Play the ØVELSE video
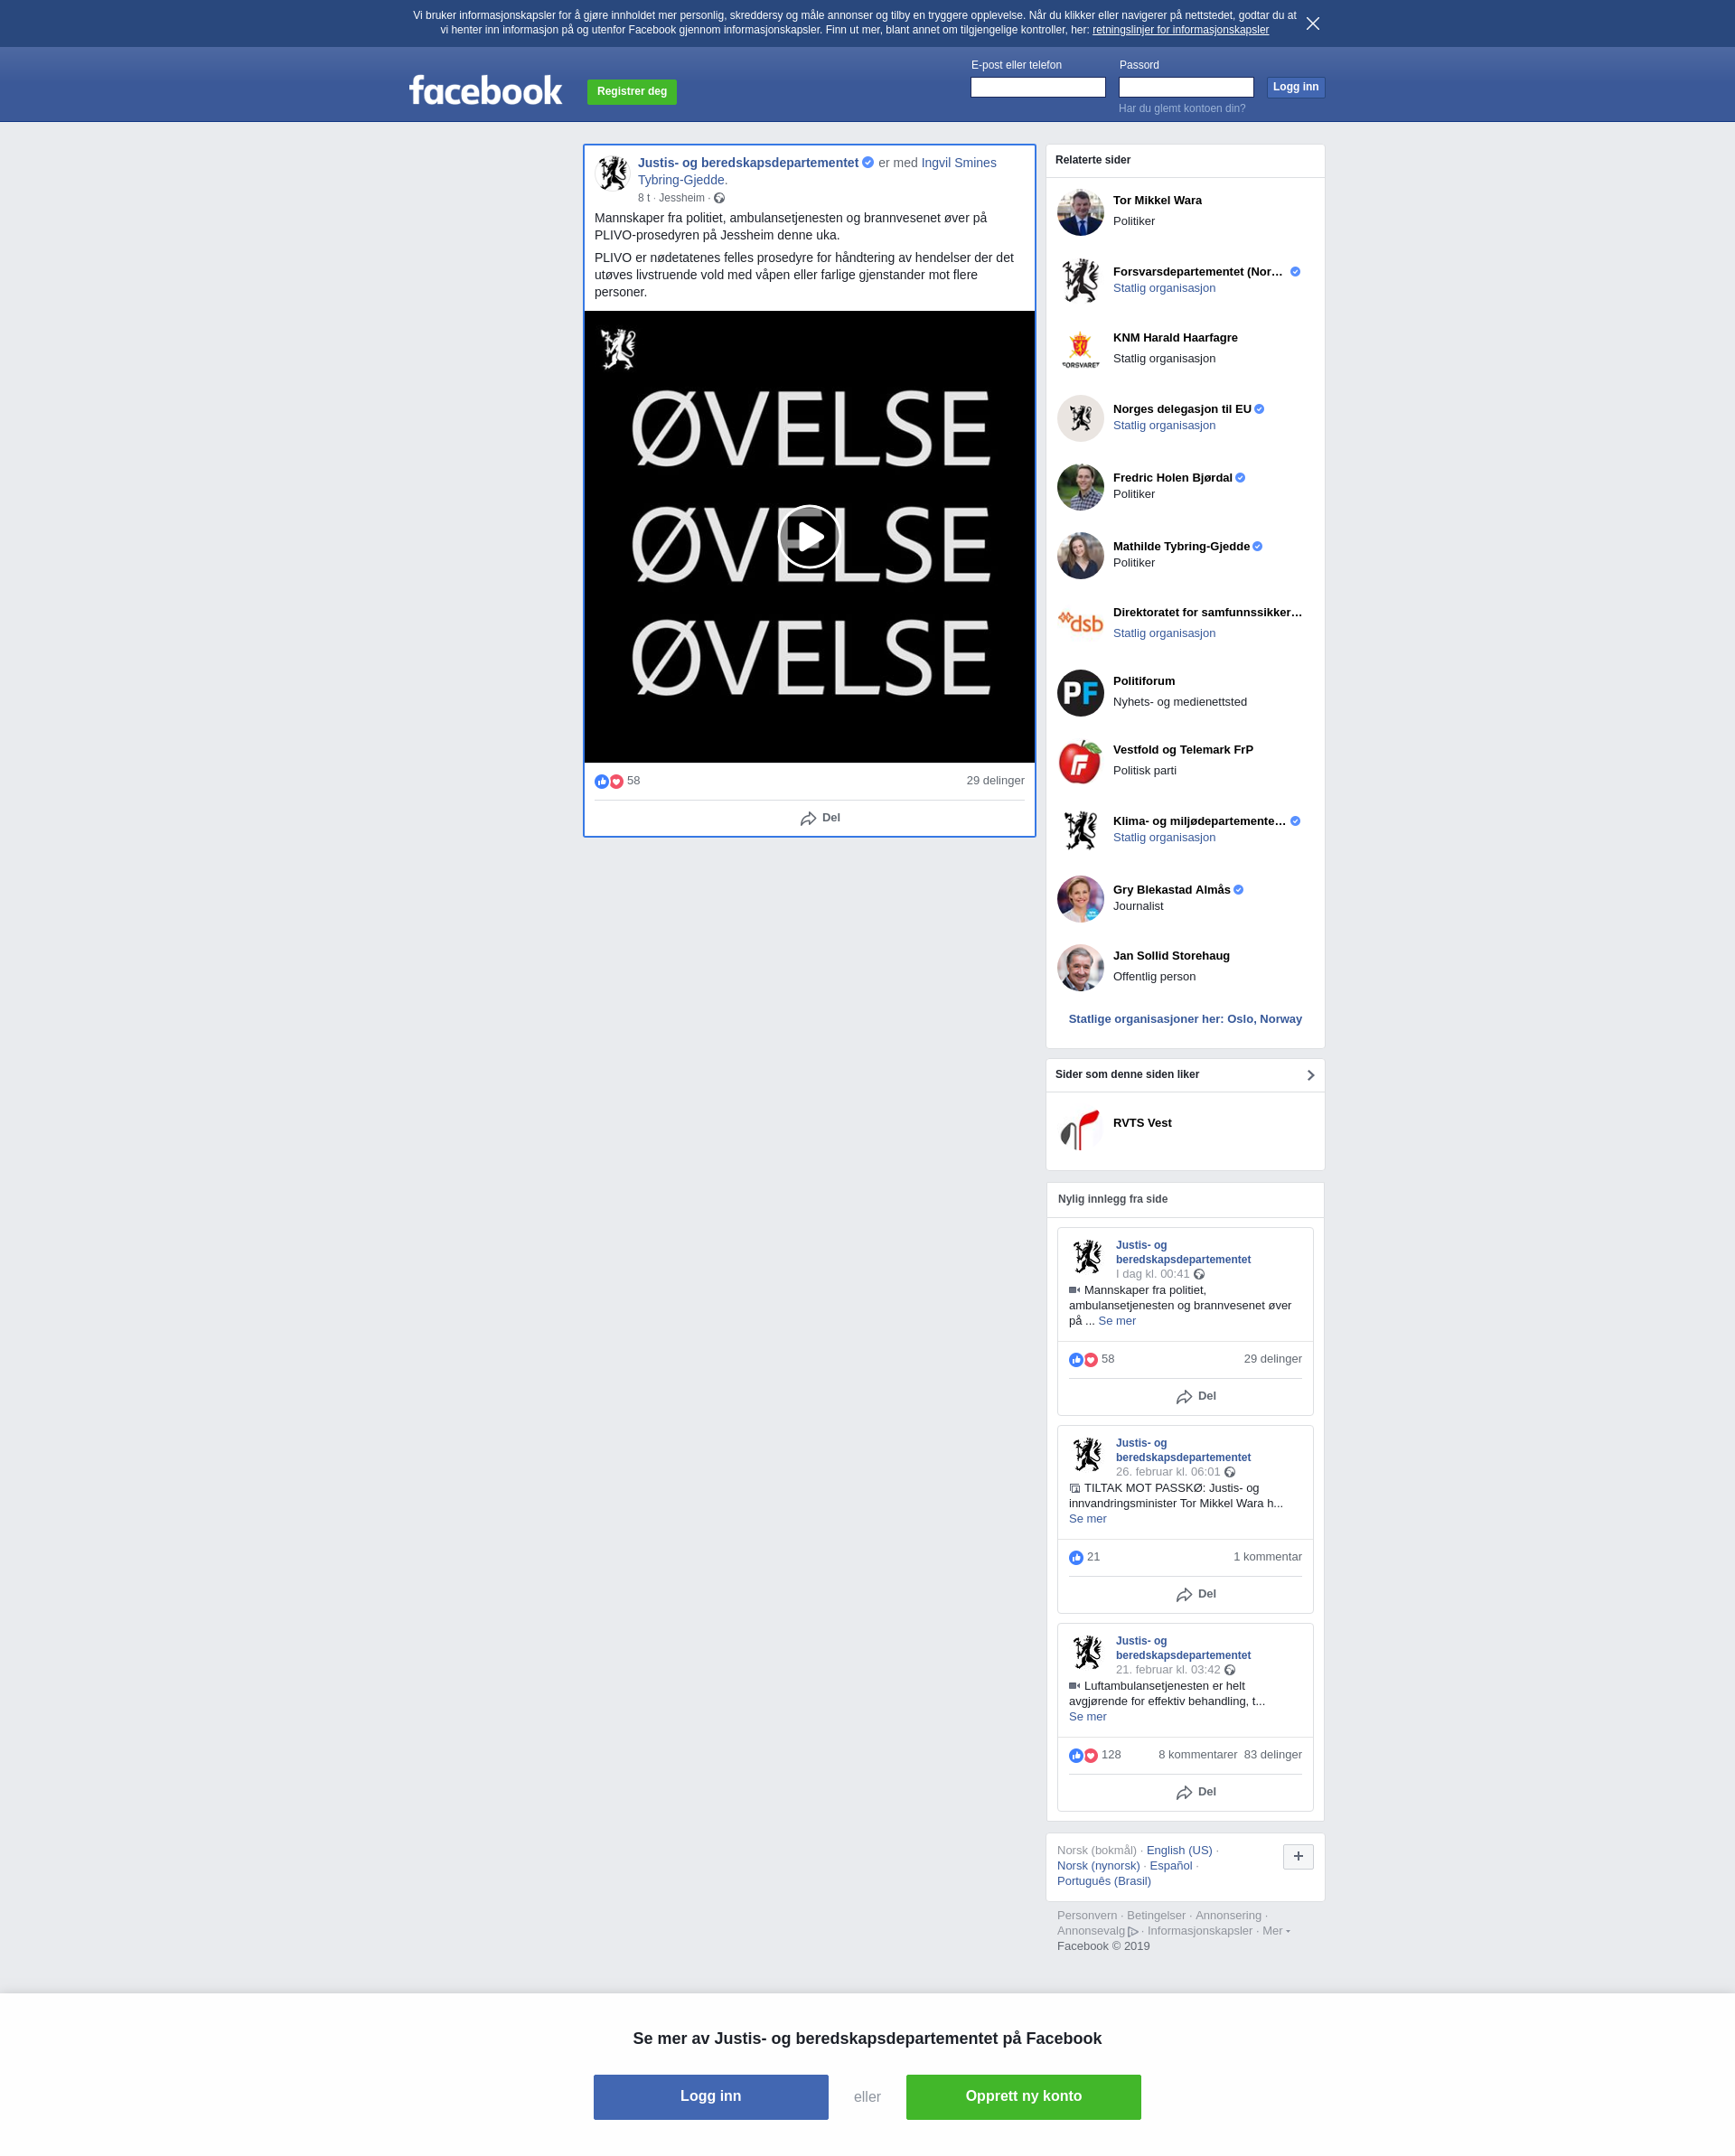The height and width of the screenshot is (2156, 1735). coord(809,537)
